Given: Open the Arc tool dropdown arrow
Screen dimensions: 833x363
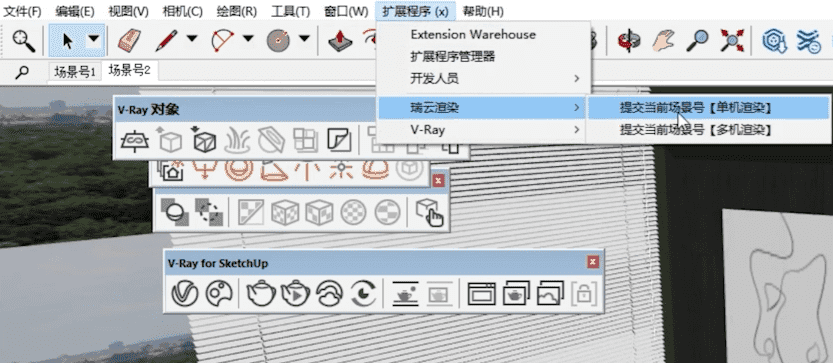Looking at the screenshot, I should (x=248, y=39).
